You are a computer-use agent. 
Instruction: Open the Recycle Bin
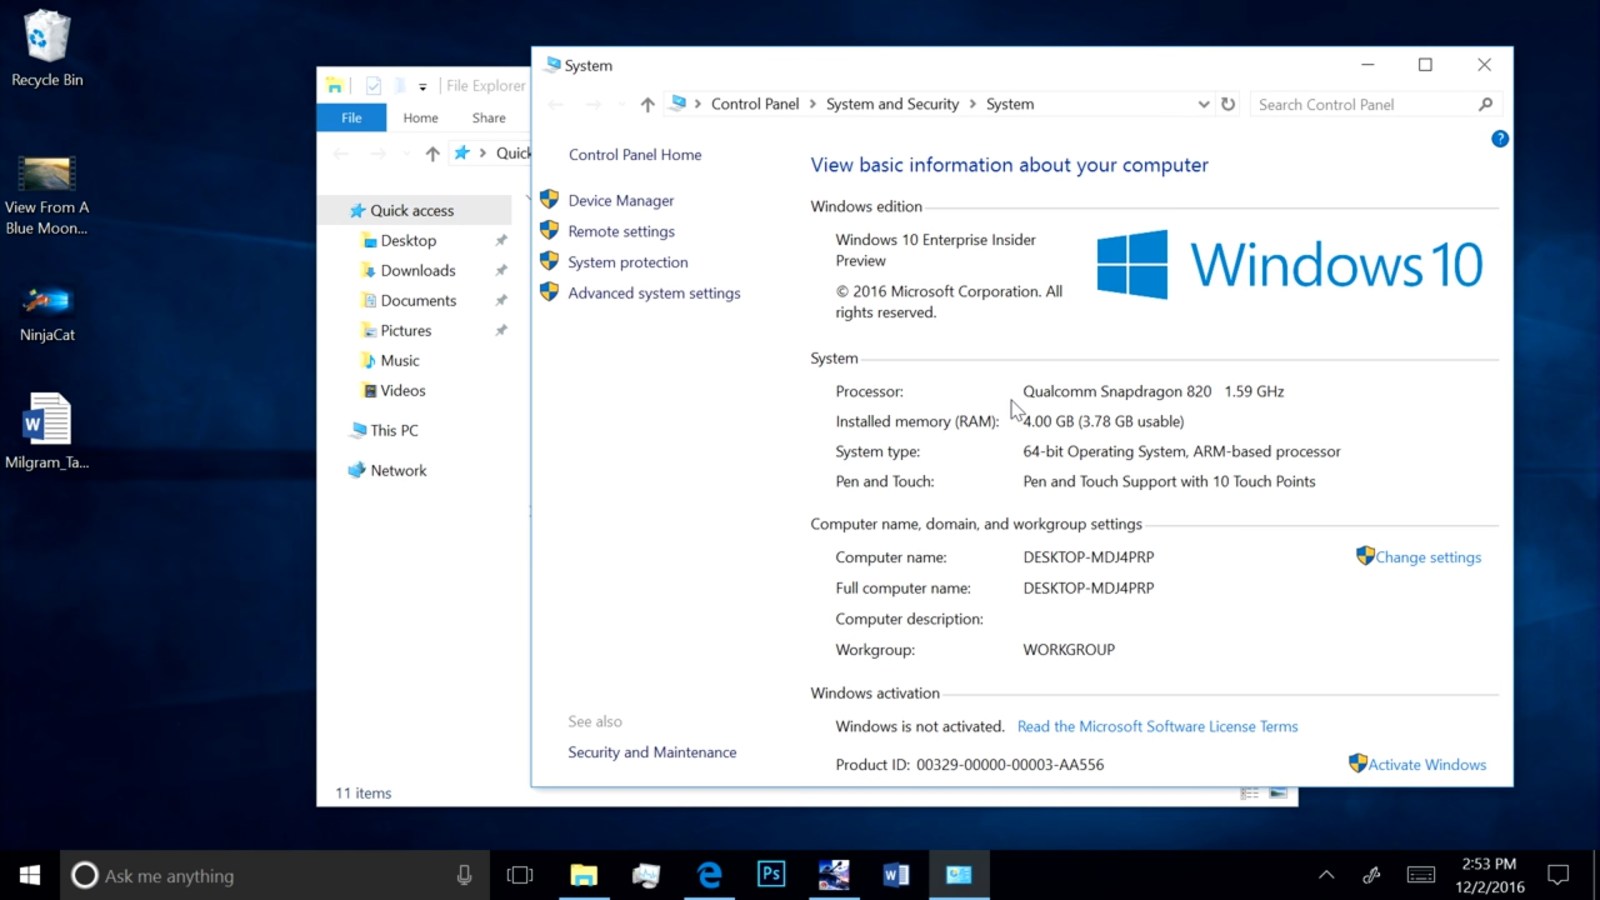point(46,44)
